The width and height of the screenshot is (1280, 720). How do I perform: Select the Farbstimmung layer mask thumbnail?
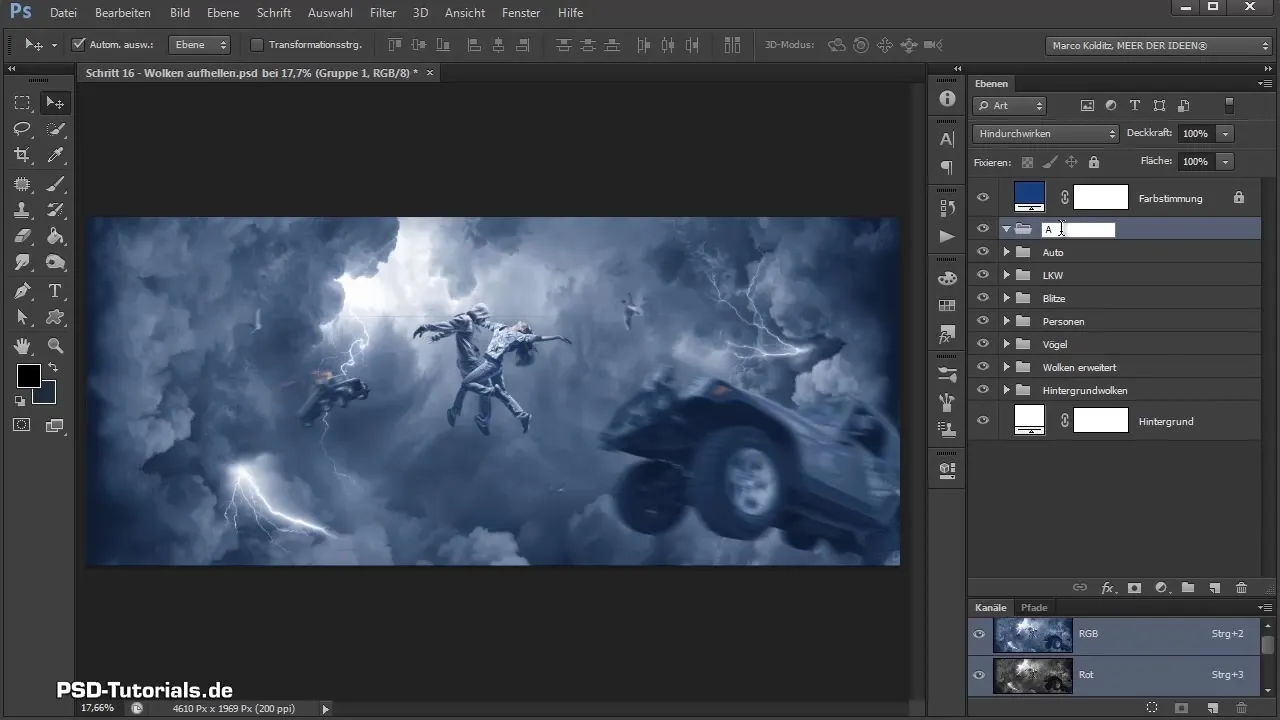(x=1101, y=197)
